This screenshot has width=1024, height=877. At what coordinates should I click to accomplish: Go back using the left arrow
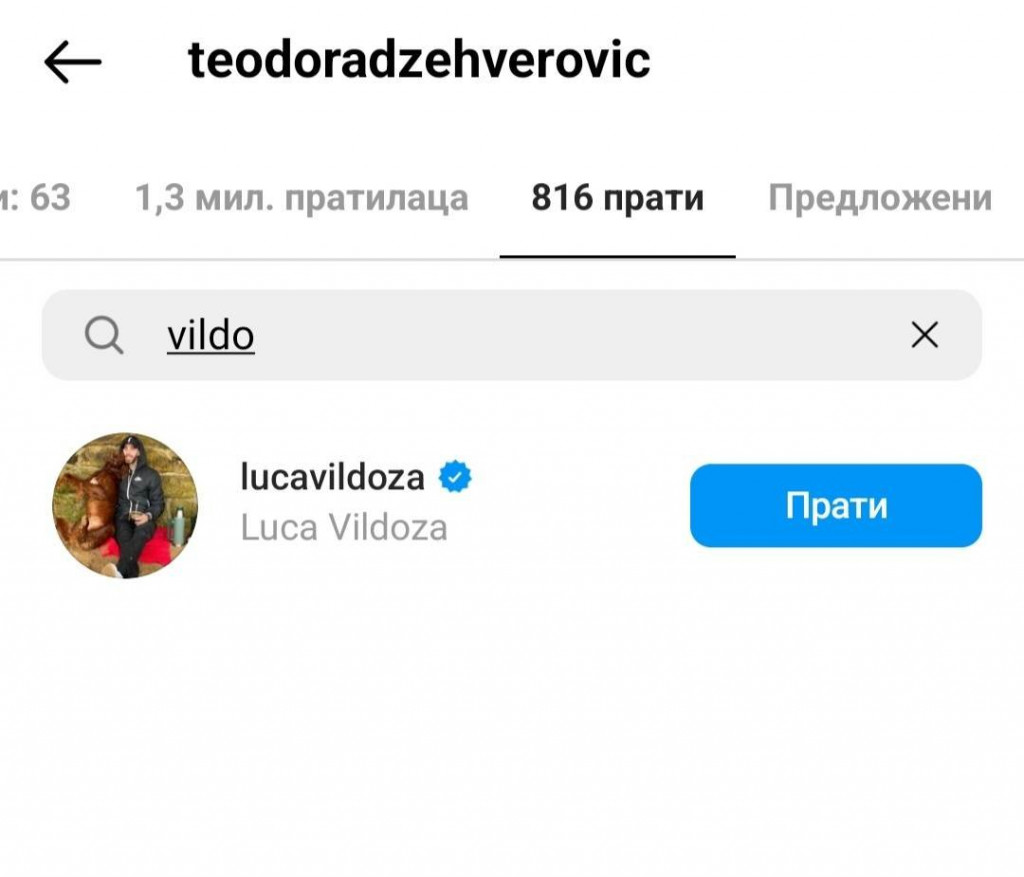[x=72, y=62]
